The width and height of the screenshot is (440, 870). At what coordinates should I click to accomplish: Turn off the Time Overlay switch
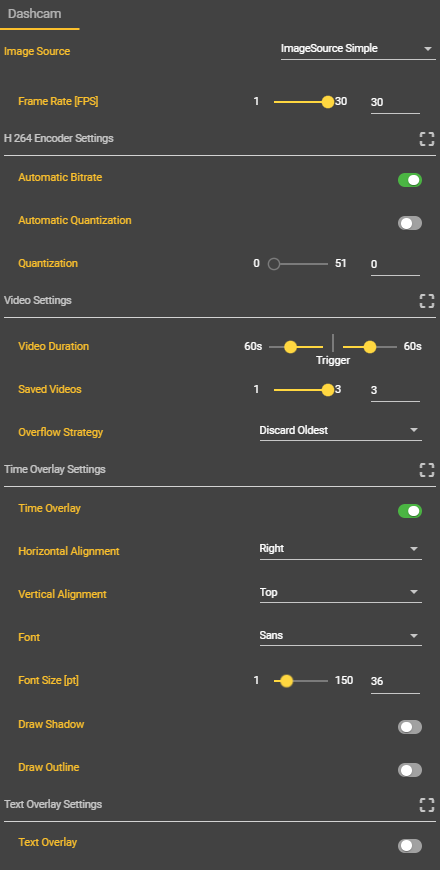[x=410, y=511]
